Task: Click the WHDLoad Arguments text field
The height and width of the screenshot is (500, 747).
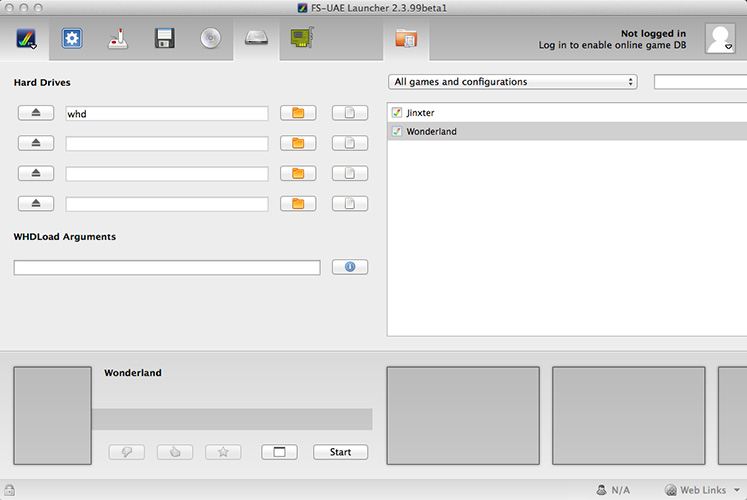Action: 167,268
